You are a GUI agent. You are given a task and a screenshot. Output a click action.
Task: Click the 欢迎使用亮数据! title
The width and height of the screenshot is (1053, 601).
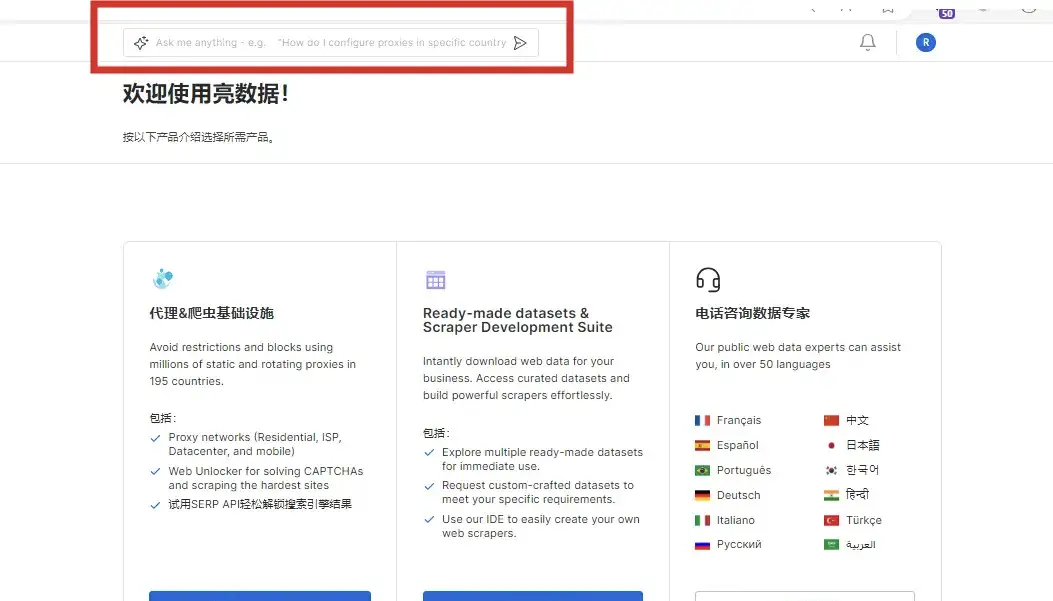205,93
